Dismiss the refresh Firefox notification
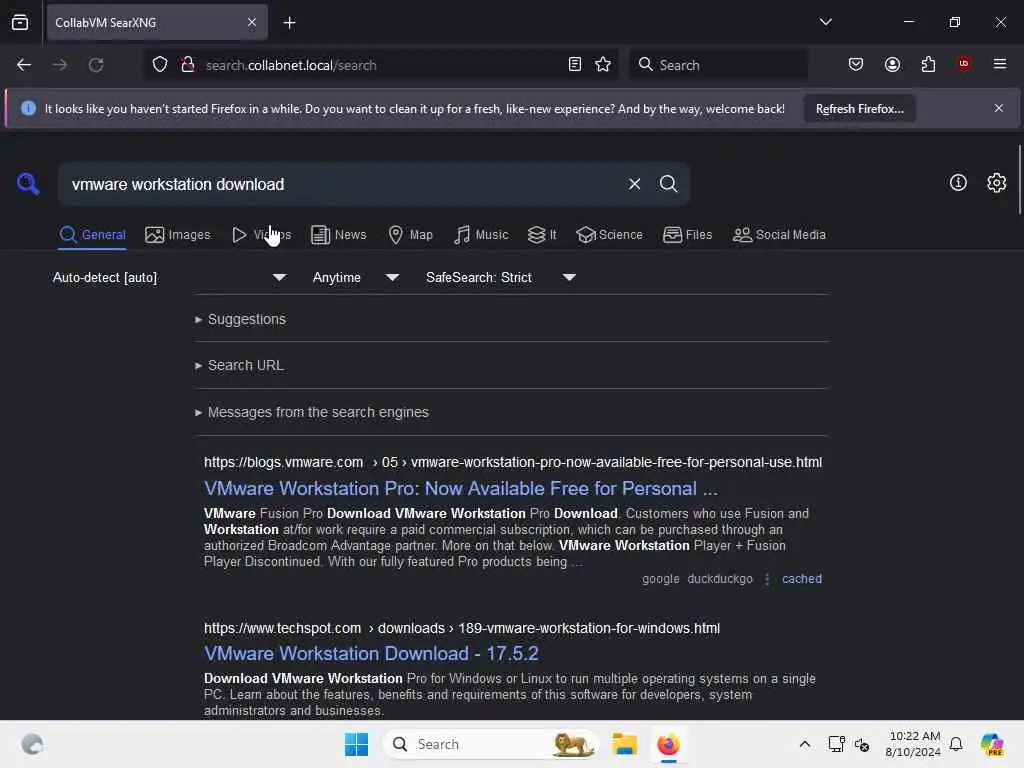Image resolution: width=1024 pixels, height=768 pixels. (998, 108)
